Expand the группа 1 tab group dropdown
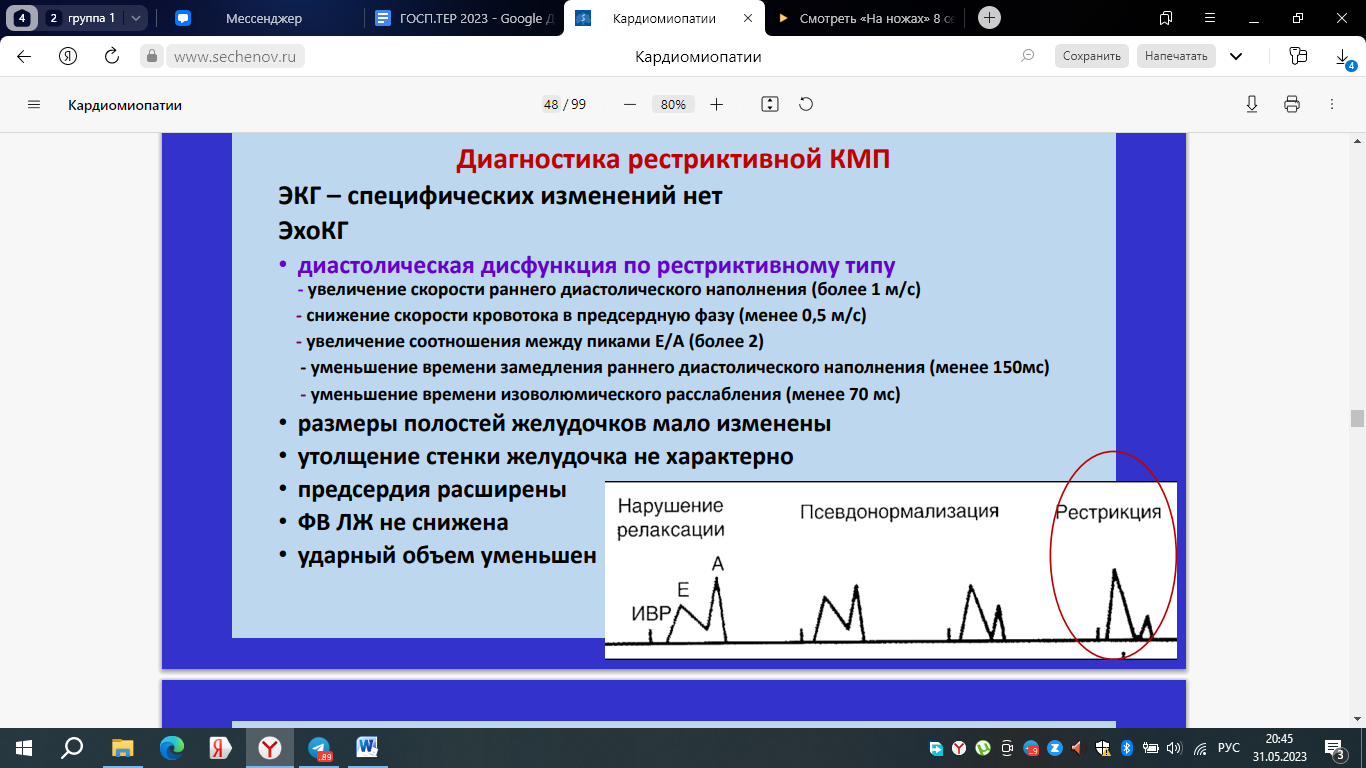 pos(136,18)
